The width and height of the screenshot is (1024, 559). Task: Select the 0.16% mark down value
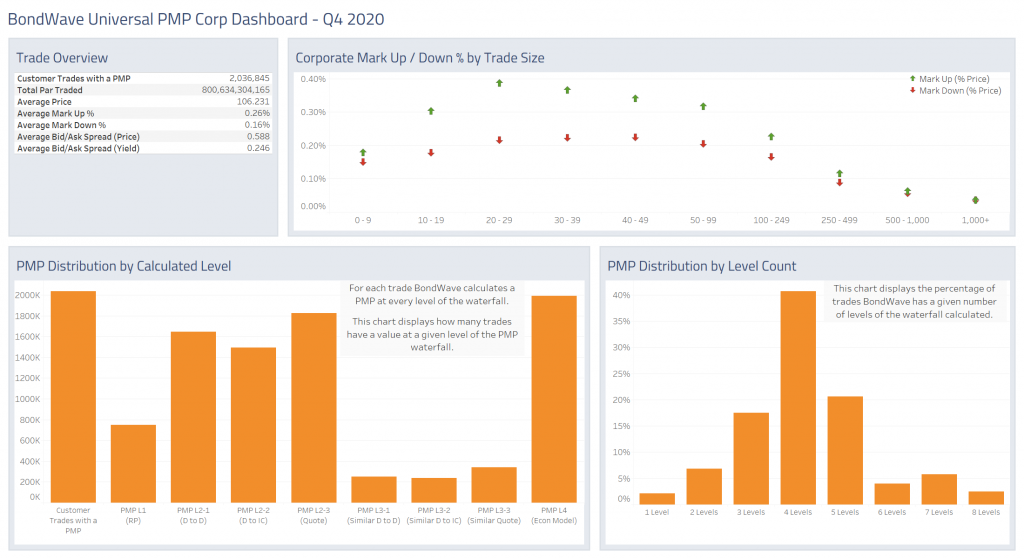coord(257,125)
